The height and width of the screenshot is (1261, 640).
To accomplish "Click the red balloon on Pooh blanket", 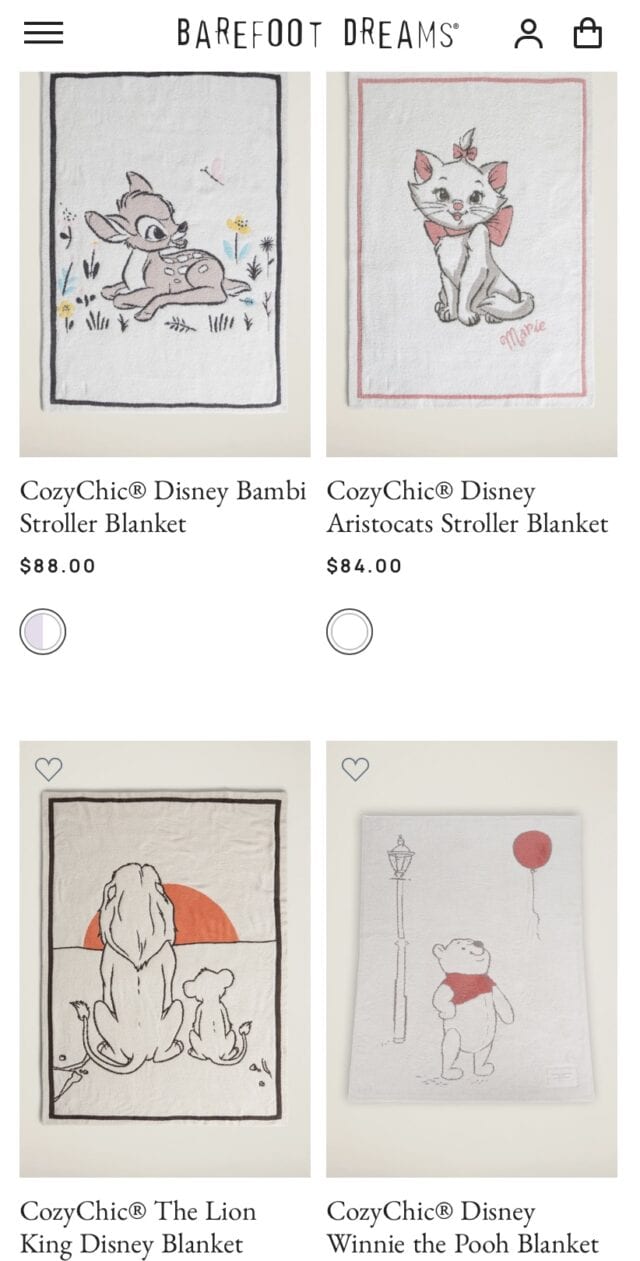I will click(x=533, y=850).
